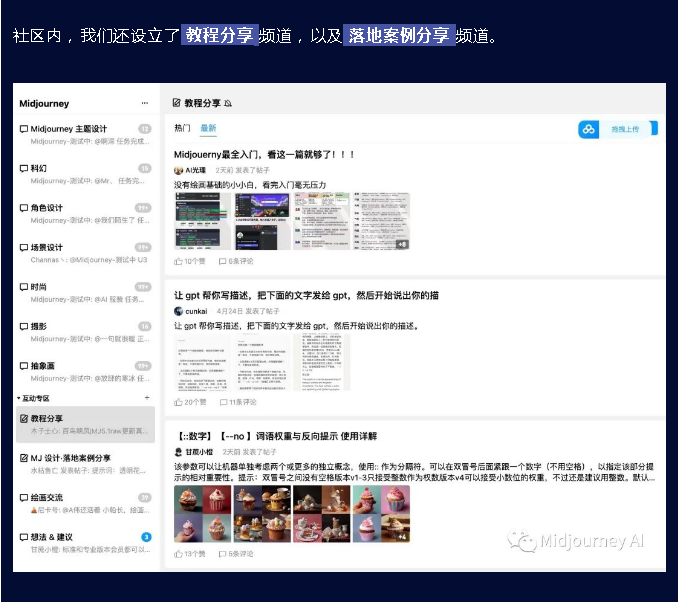Open the 场景设计 channel
678x602 pixels.
[x=85, y=253]
